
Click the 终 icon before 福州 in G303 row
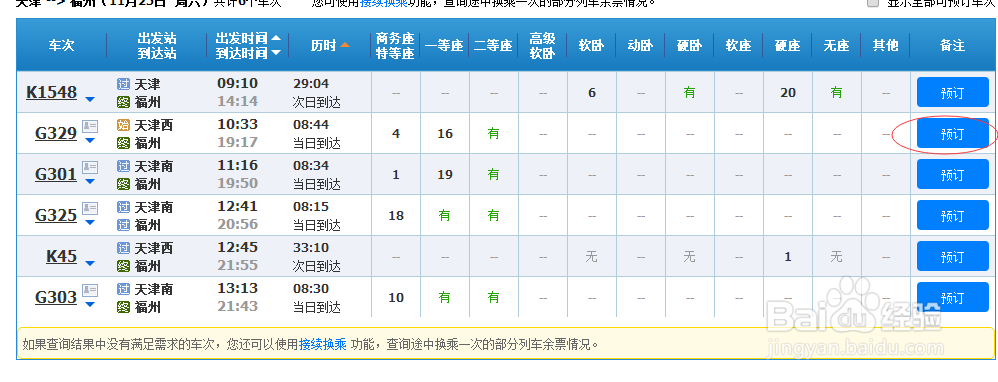(123, 307)
